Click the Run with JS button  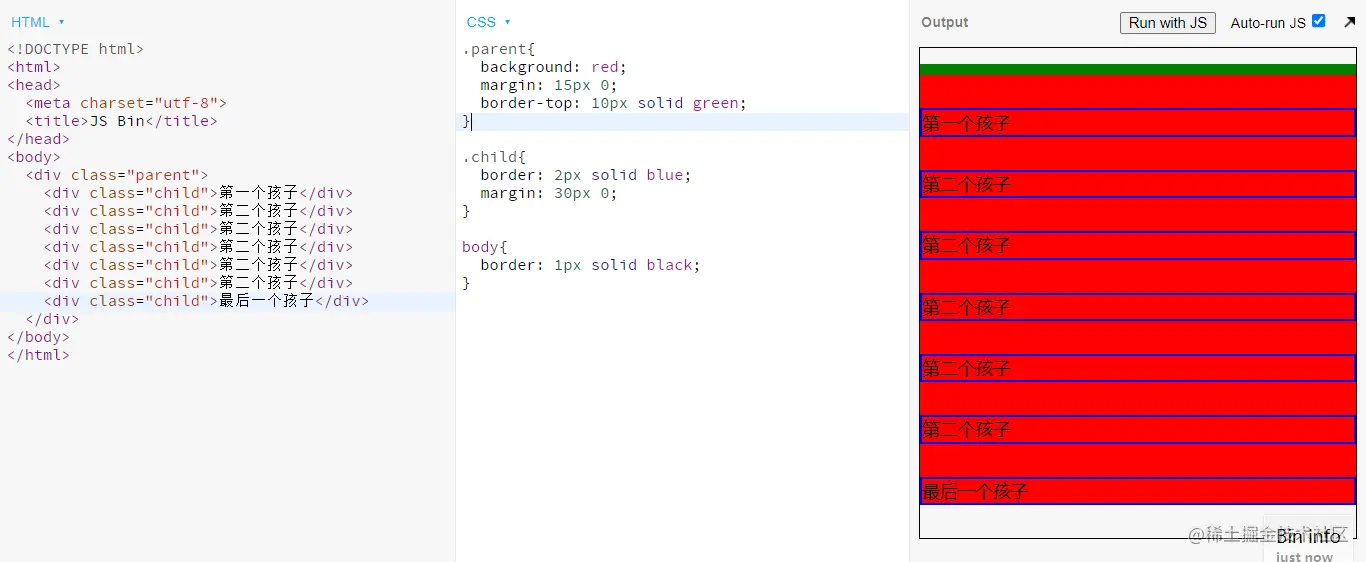pos(1168,22)
